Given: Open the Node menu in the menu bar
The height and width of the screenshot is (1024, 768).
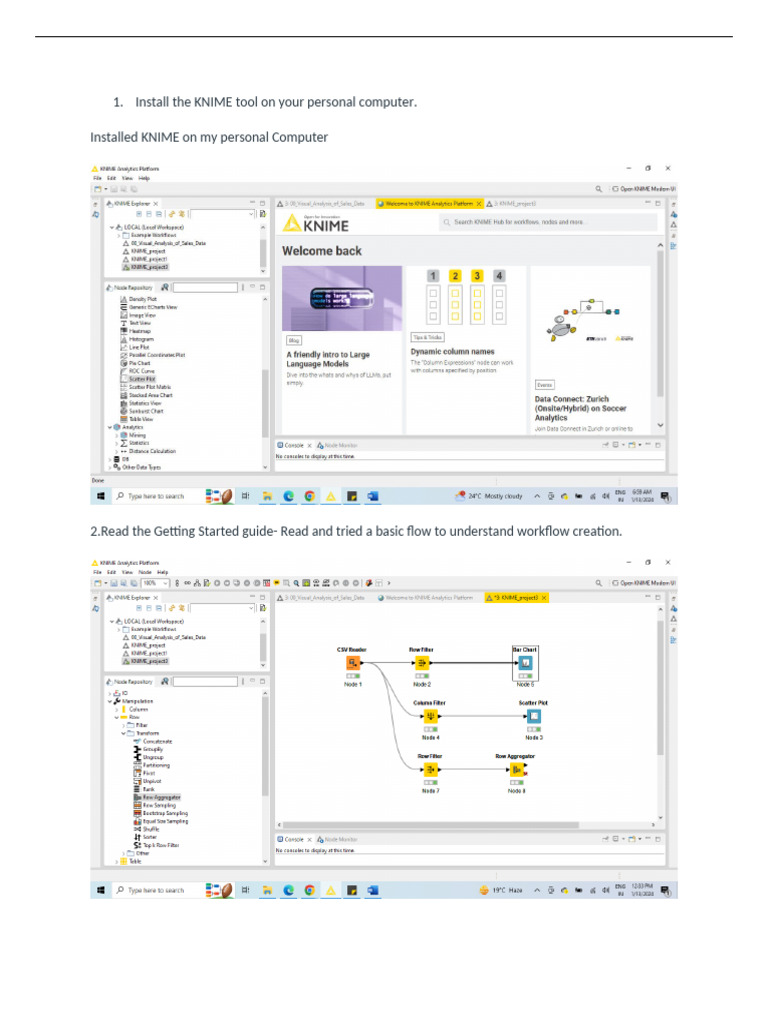Looking at the screenshot, I should [x=144, y=572].
